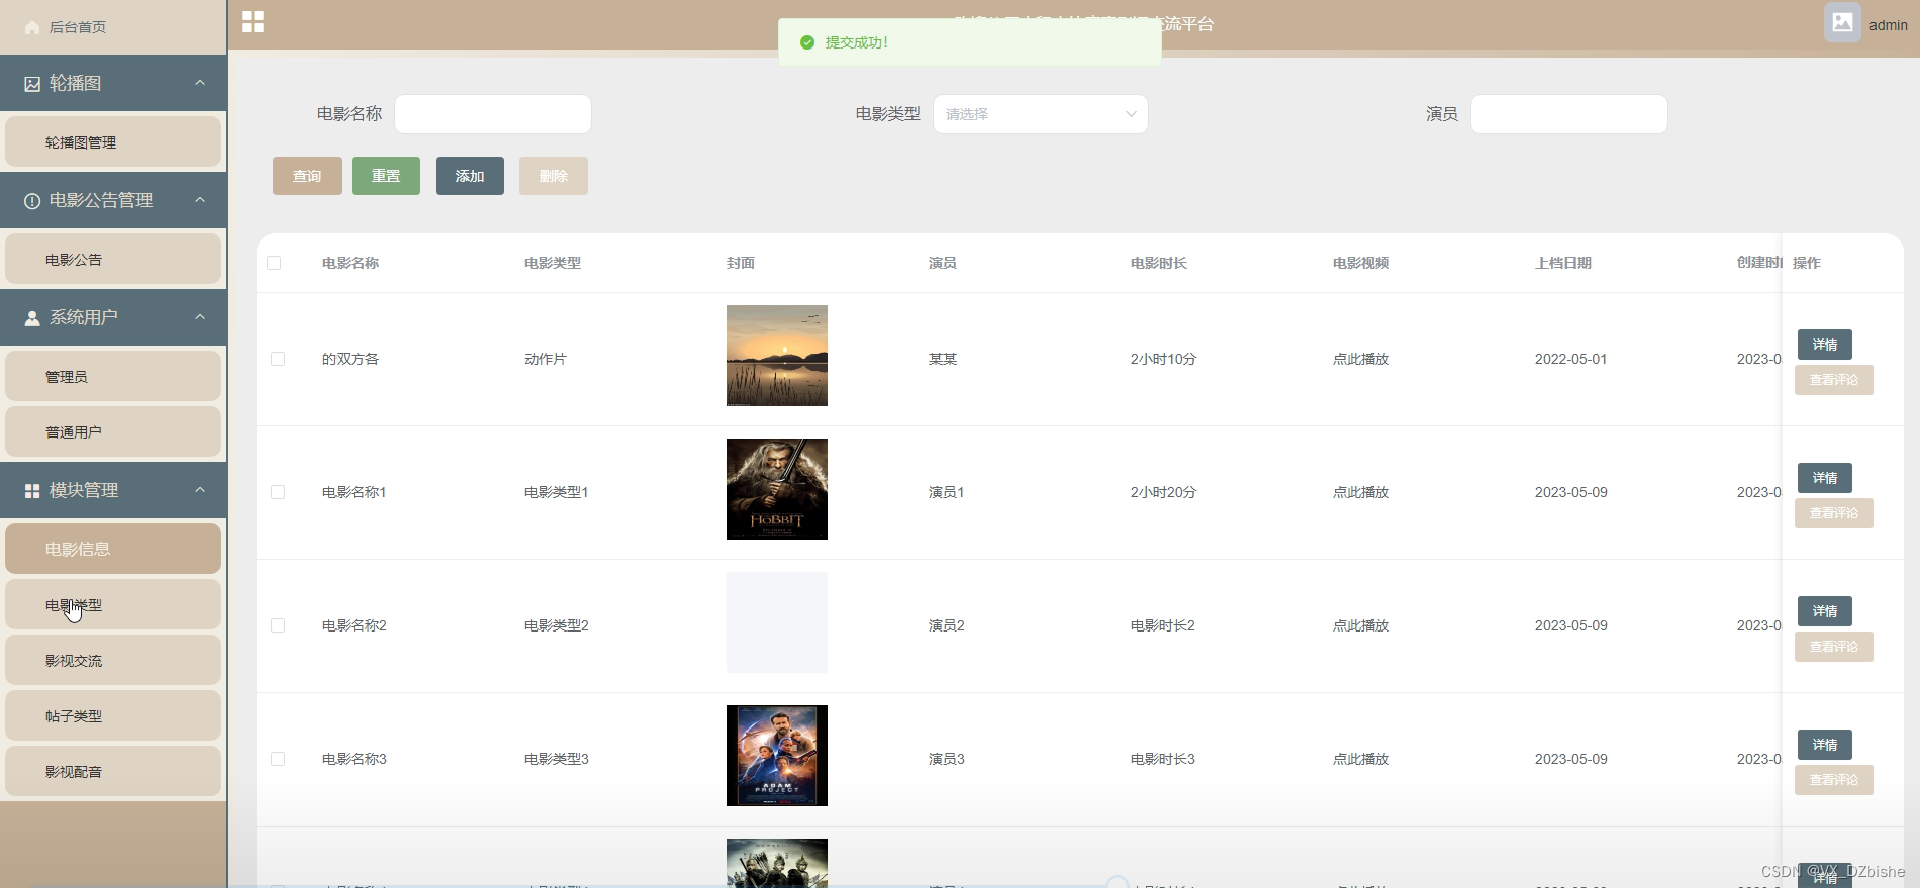The image size is (1920, 888).
Task: Click the 某某 actor cell
Action: (943, 359)
